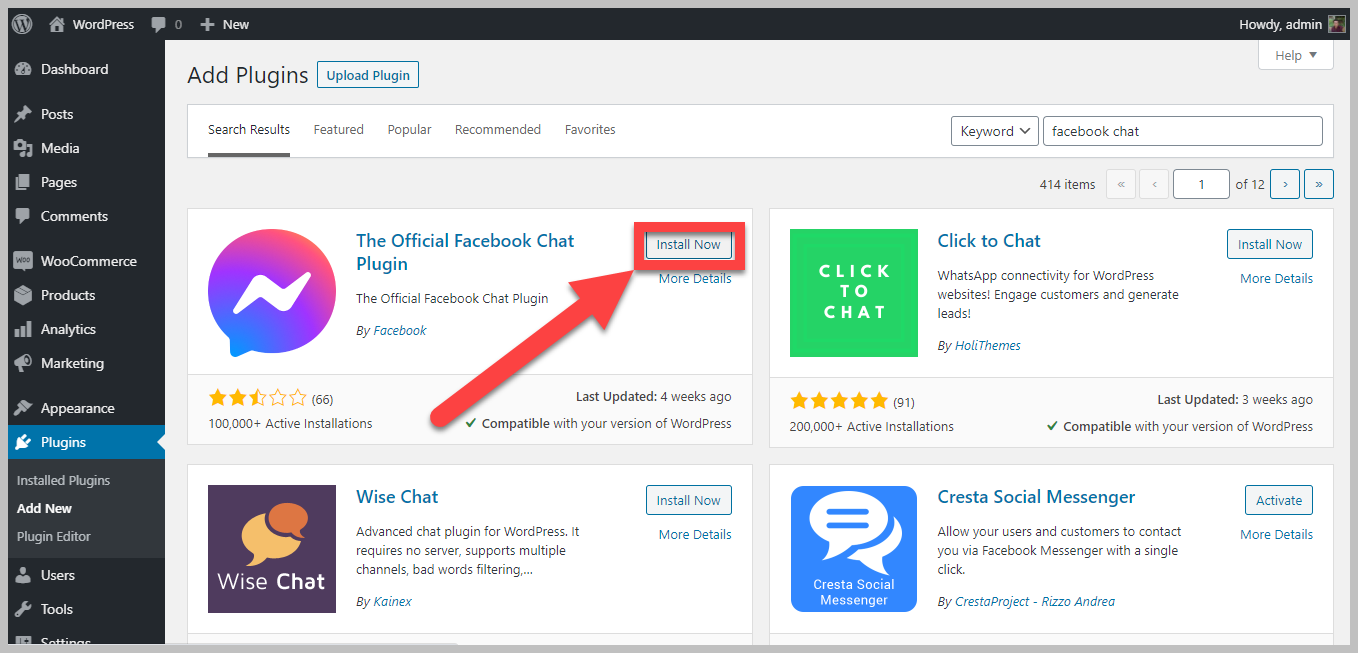
Task: Click the Plugins plug menu item
Action: 86,442
